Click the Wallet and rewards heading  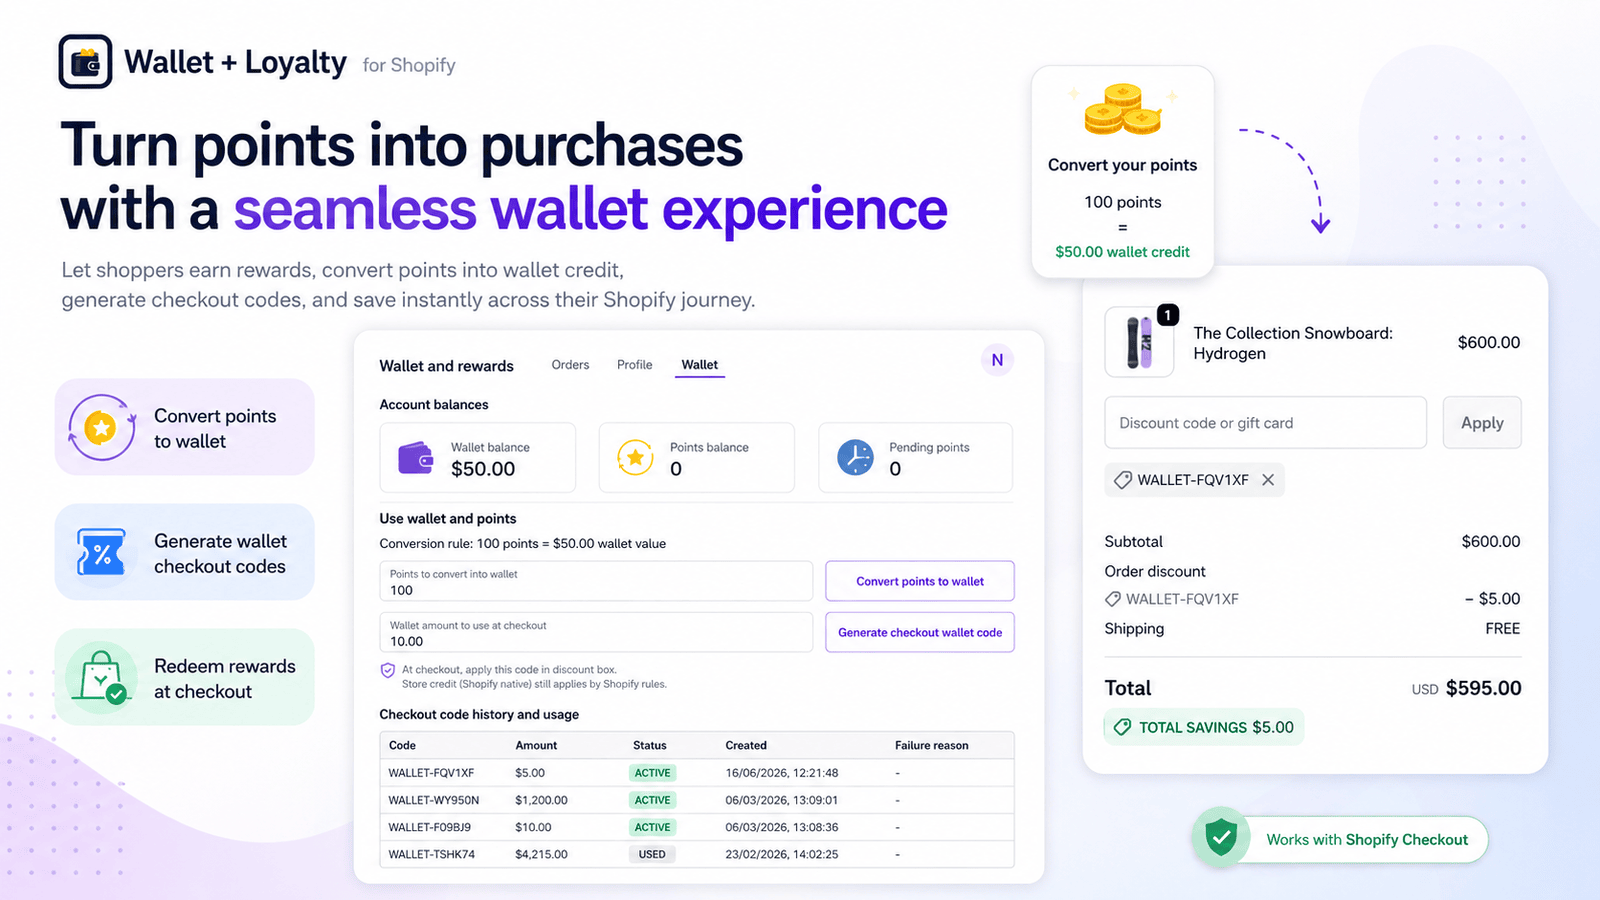[x=446, y=366]
